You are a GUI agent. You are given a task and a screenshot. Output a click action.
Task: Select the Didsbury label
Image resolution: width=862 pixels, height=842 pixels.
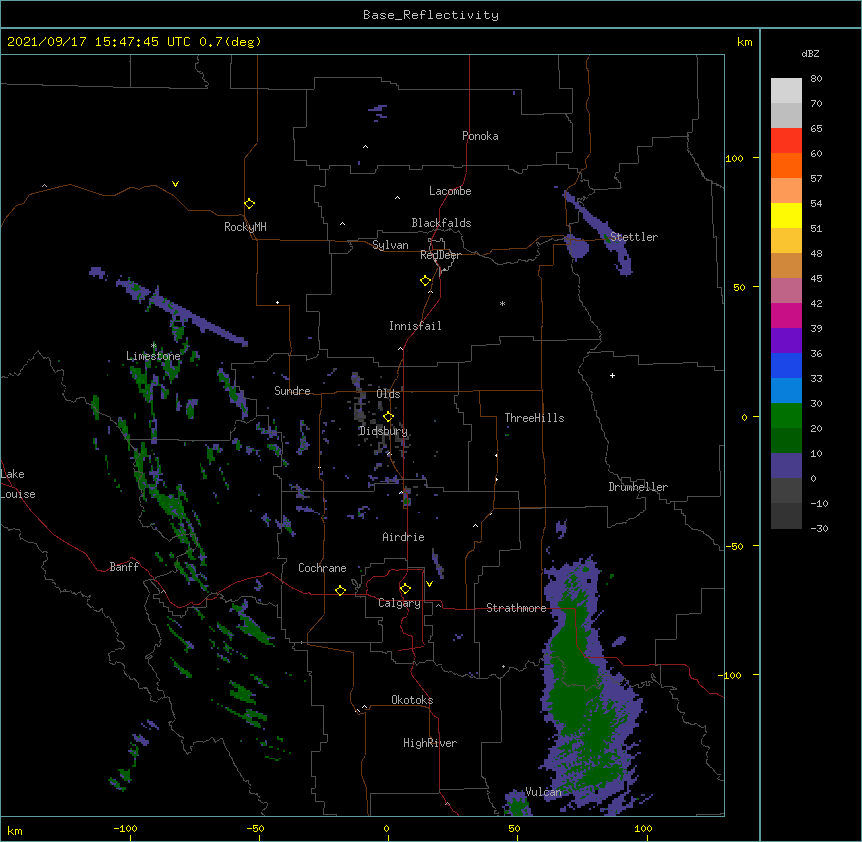point(383,431)
